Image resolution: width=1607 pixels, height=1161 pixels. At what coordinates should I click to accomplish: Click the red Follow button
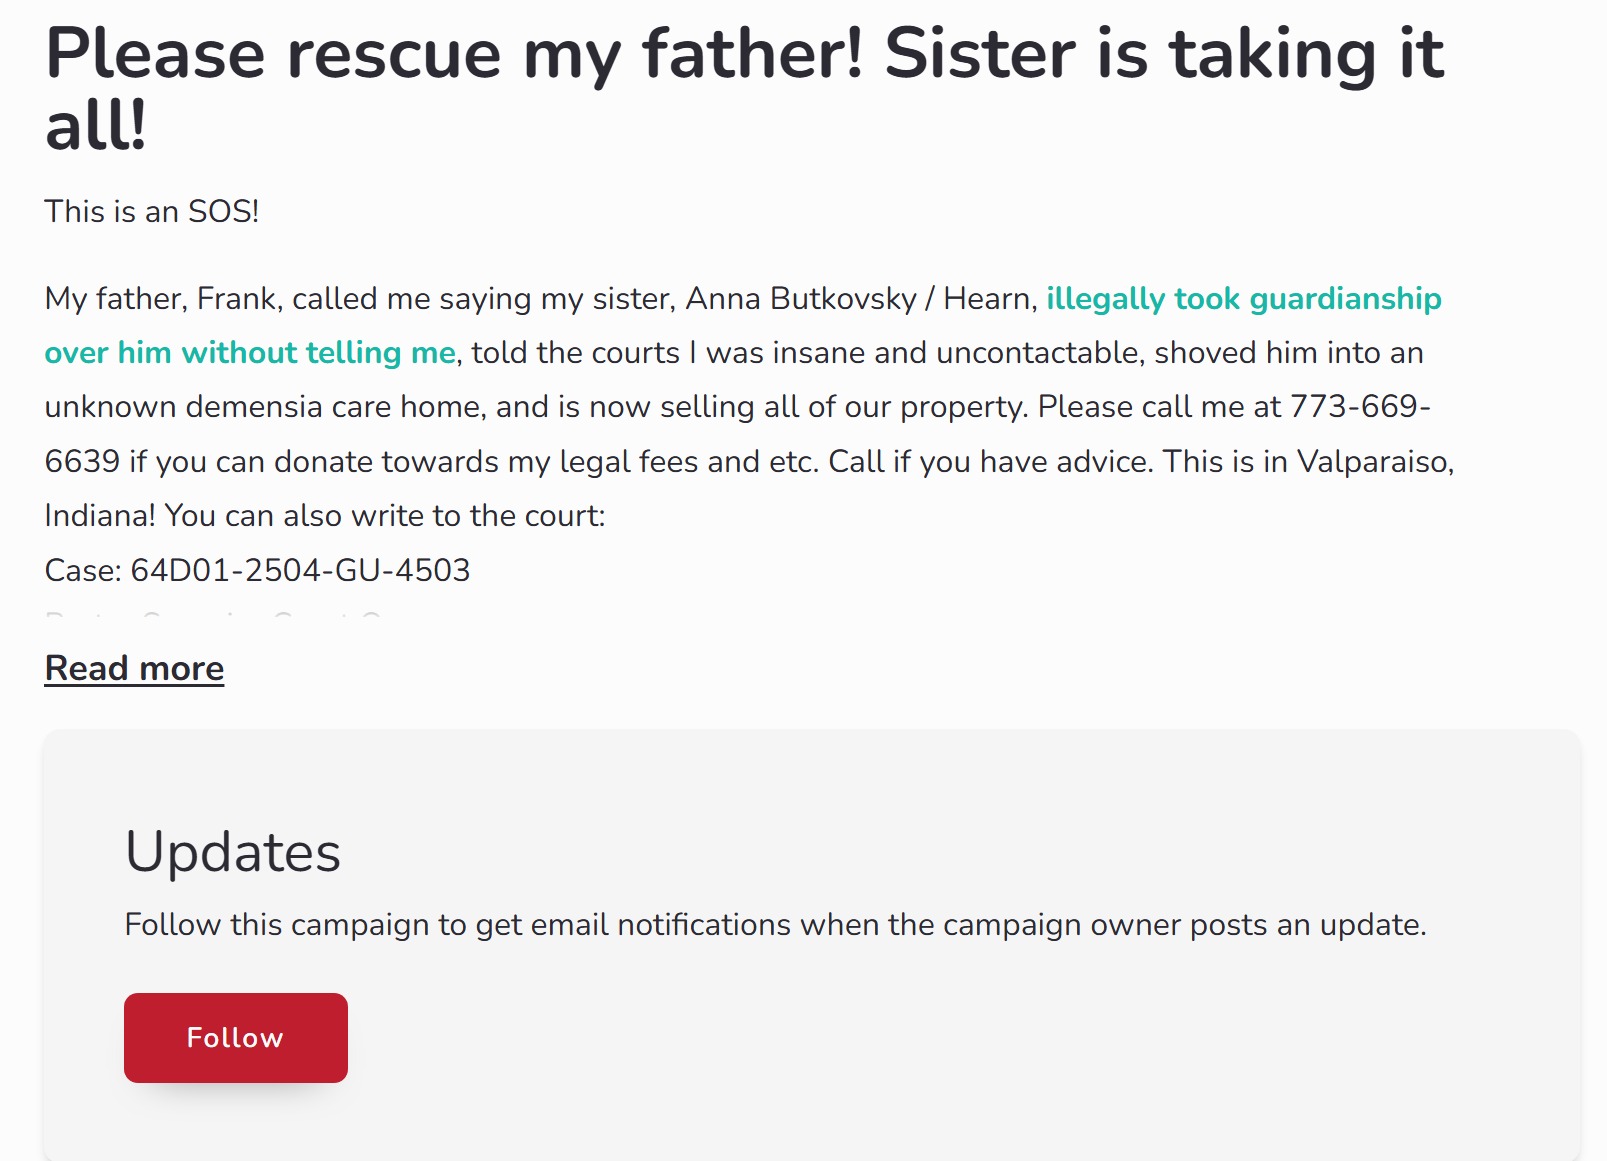coord(236,1038)
